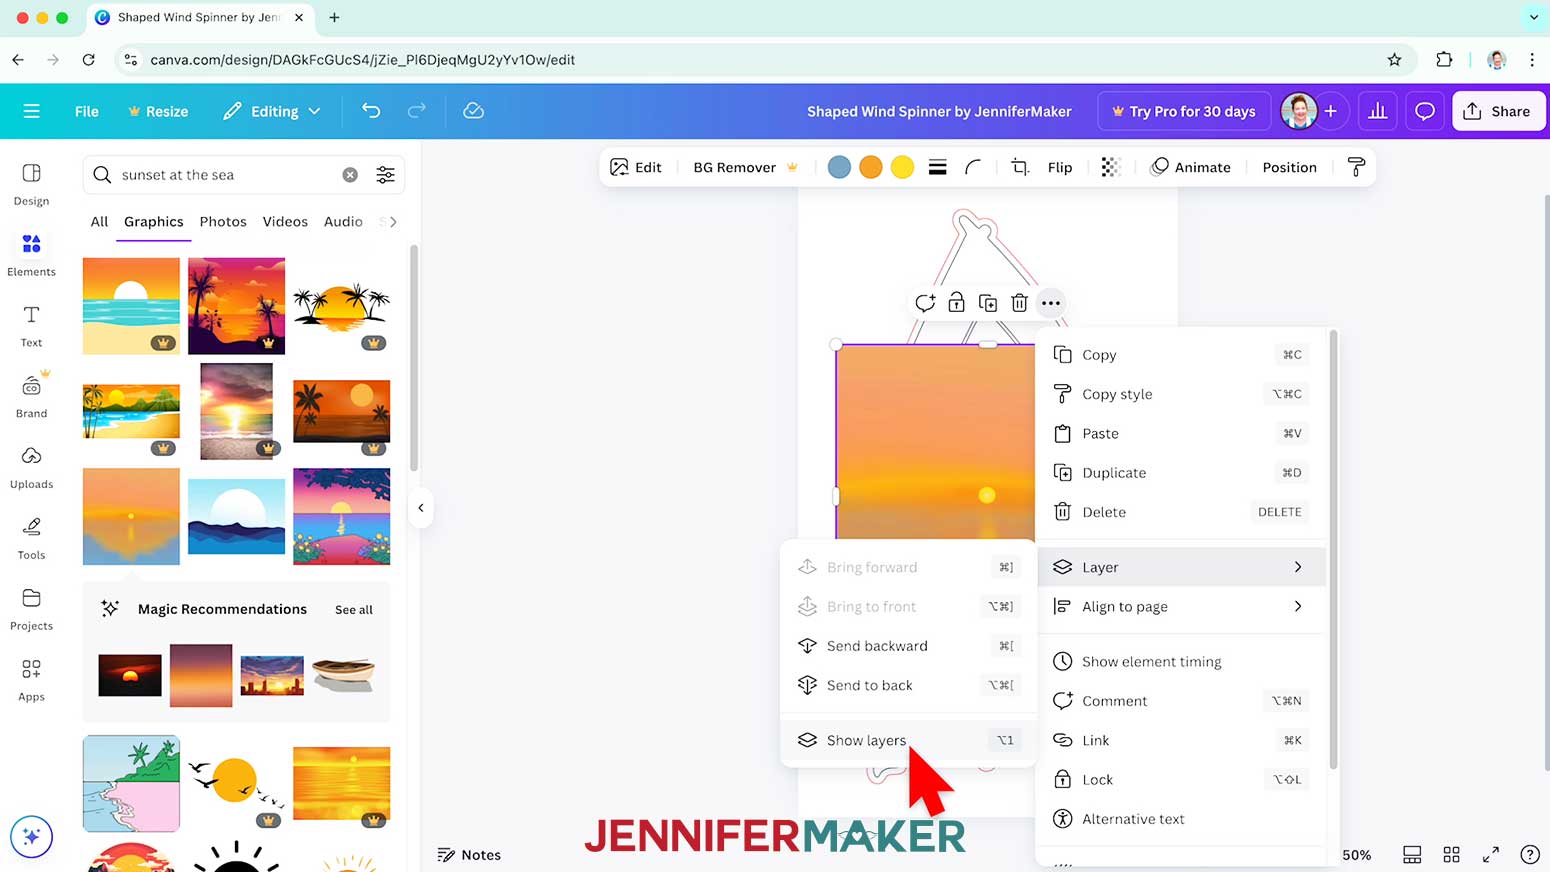Expand the Align to page submenu
This screenshot has height=872, width=1550.
click(1181, 606)
